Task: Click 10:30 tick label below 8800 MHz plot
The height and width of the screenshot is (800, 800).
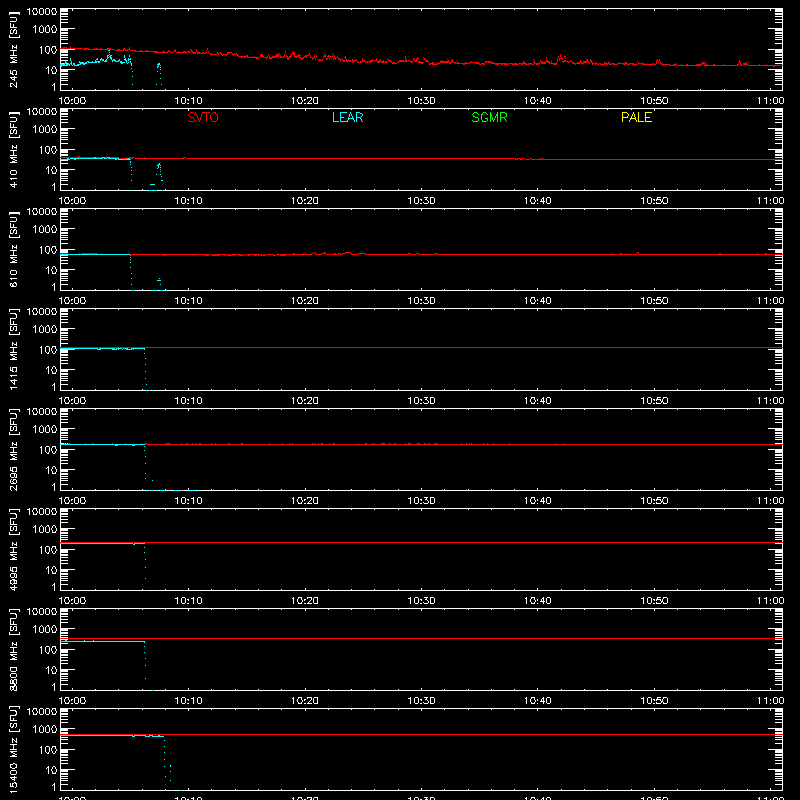Action: (421, 701)
